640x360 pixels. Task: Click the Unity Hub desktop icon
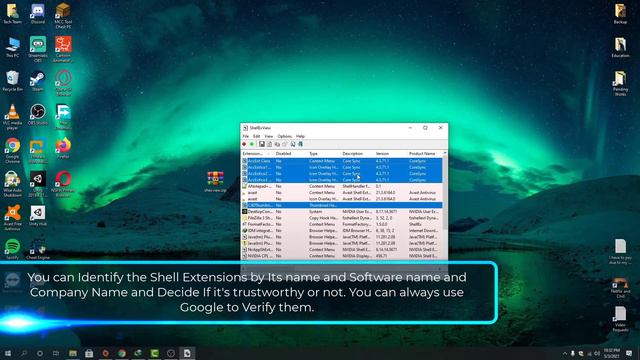tap(38, 216)
